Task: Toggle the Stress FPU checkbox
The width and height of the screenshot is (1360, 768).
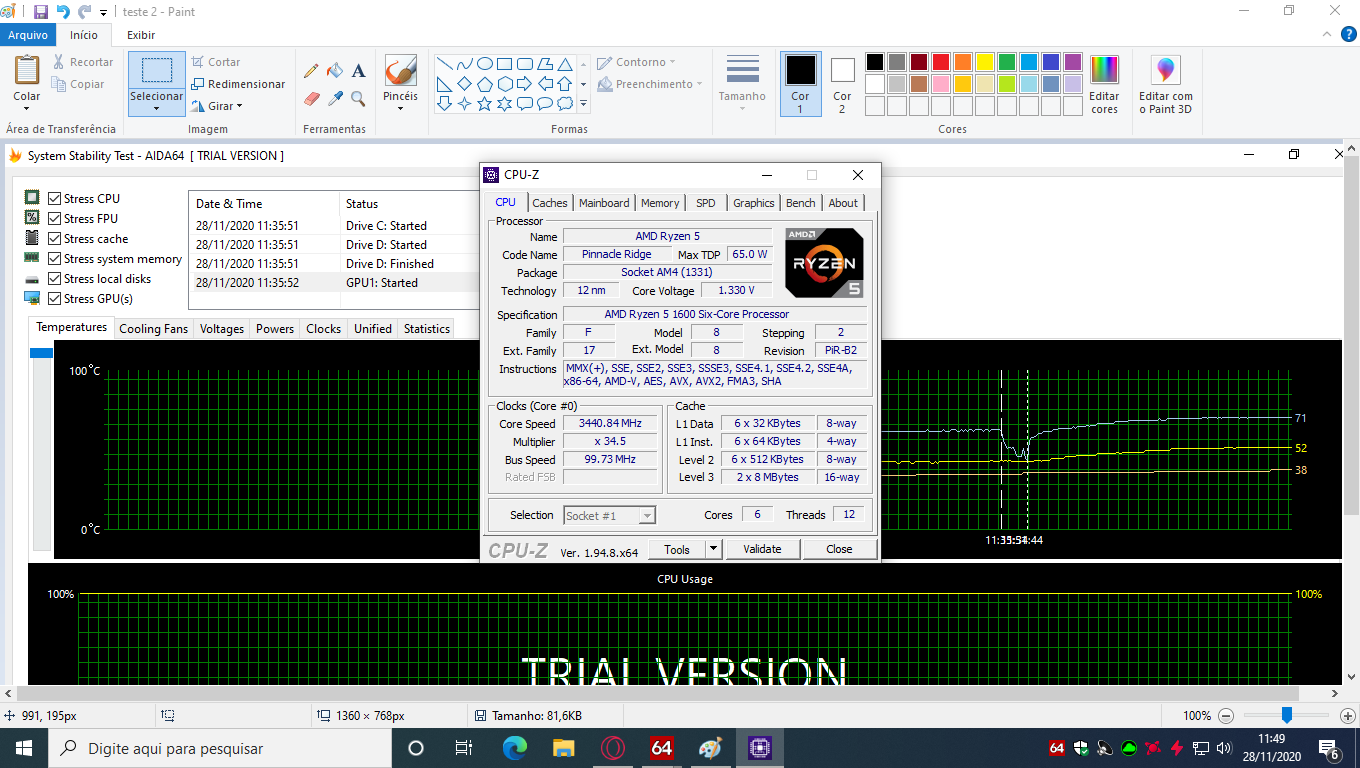Action: pos(55,218)
